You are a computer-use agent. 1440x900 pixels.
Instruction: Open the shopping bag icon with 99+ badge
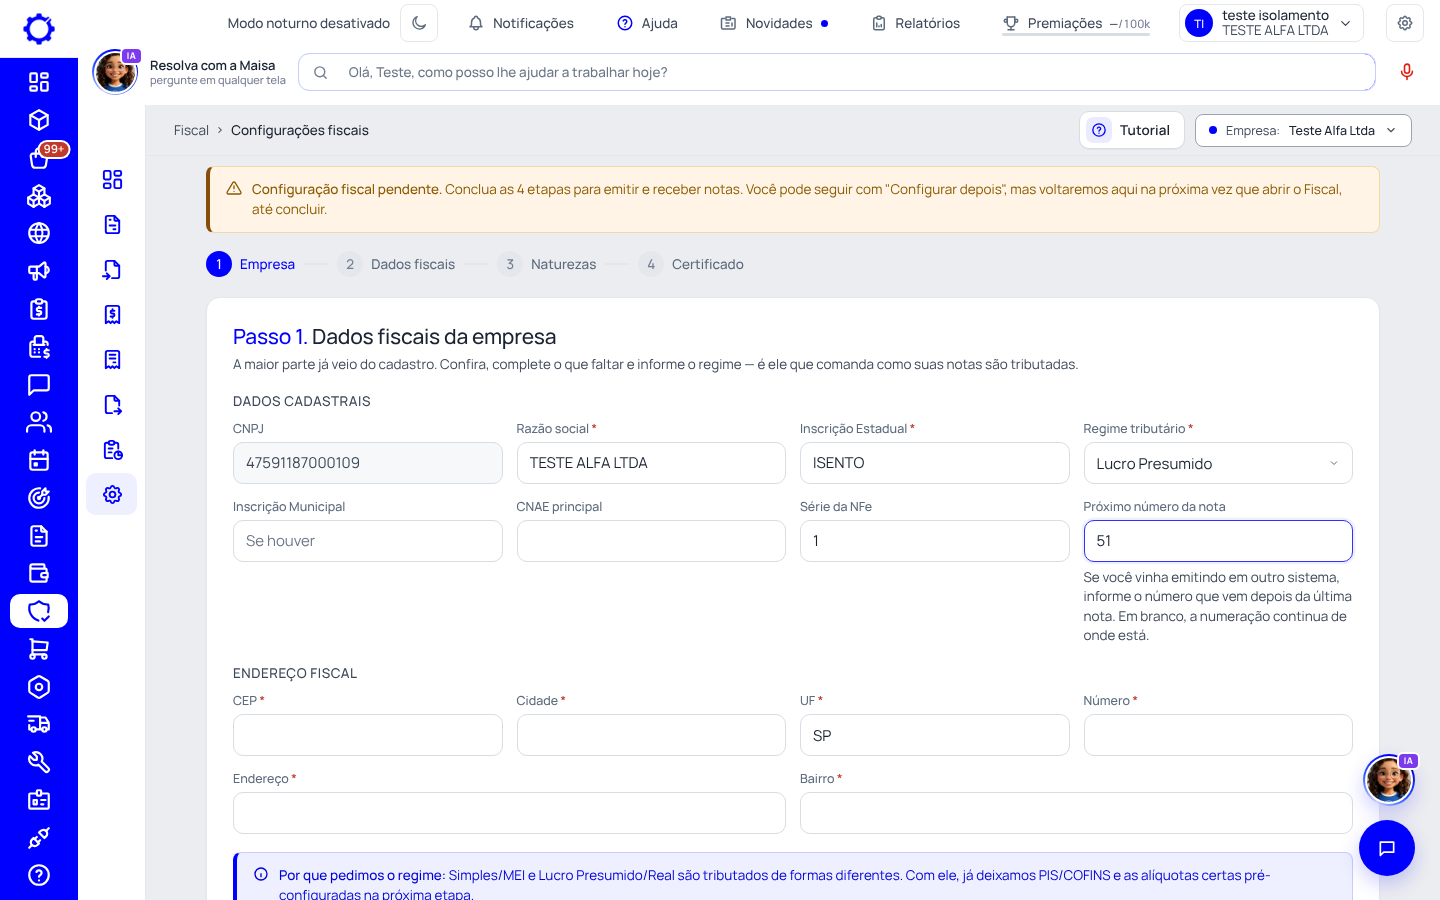point(39,158)
